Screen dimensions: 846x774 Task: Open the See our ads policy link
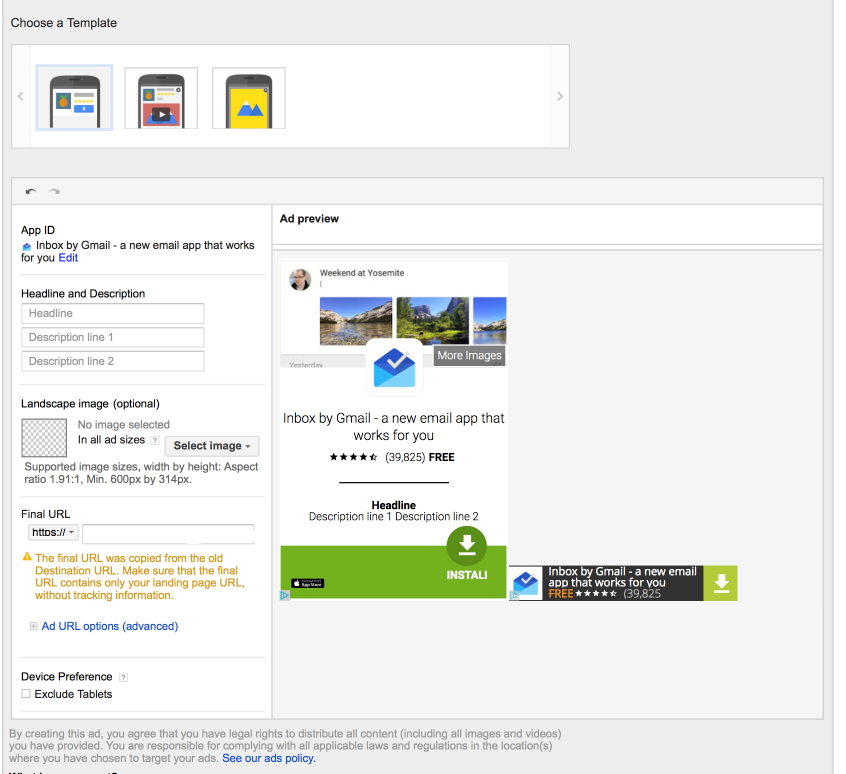pos(268,758)
